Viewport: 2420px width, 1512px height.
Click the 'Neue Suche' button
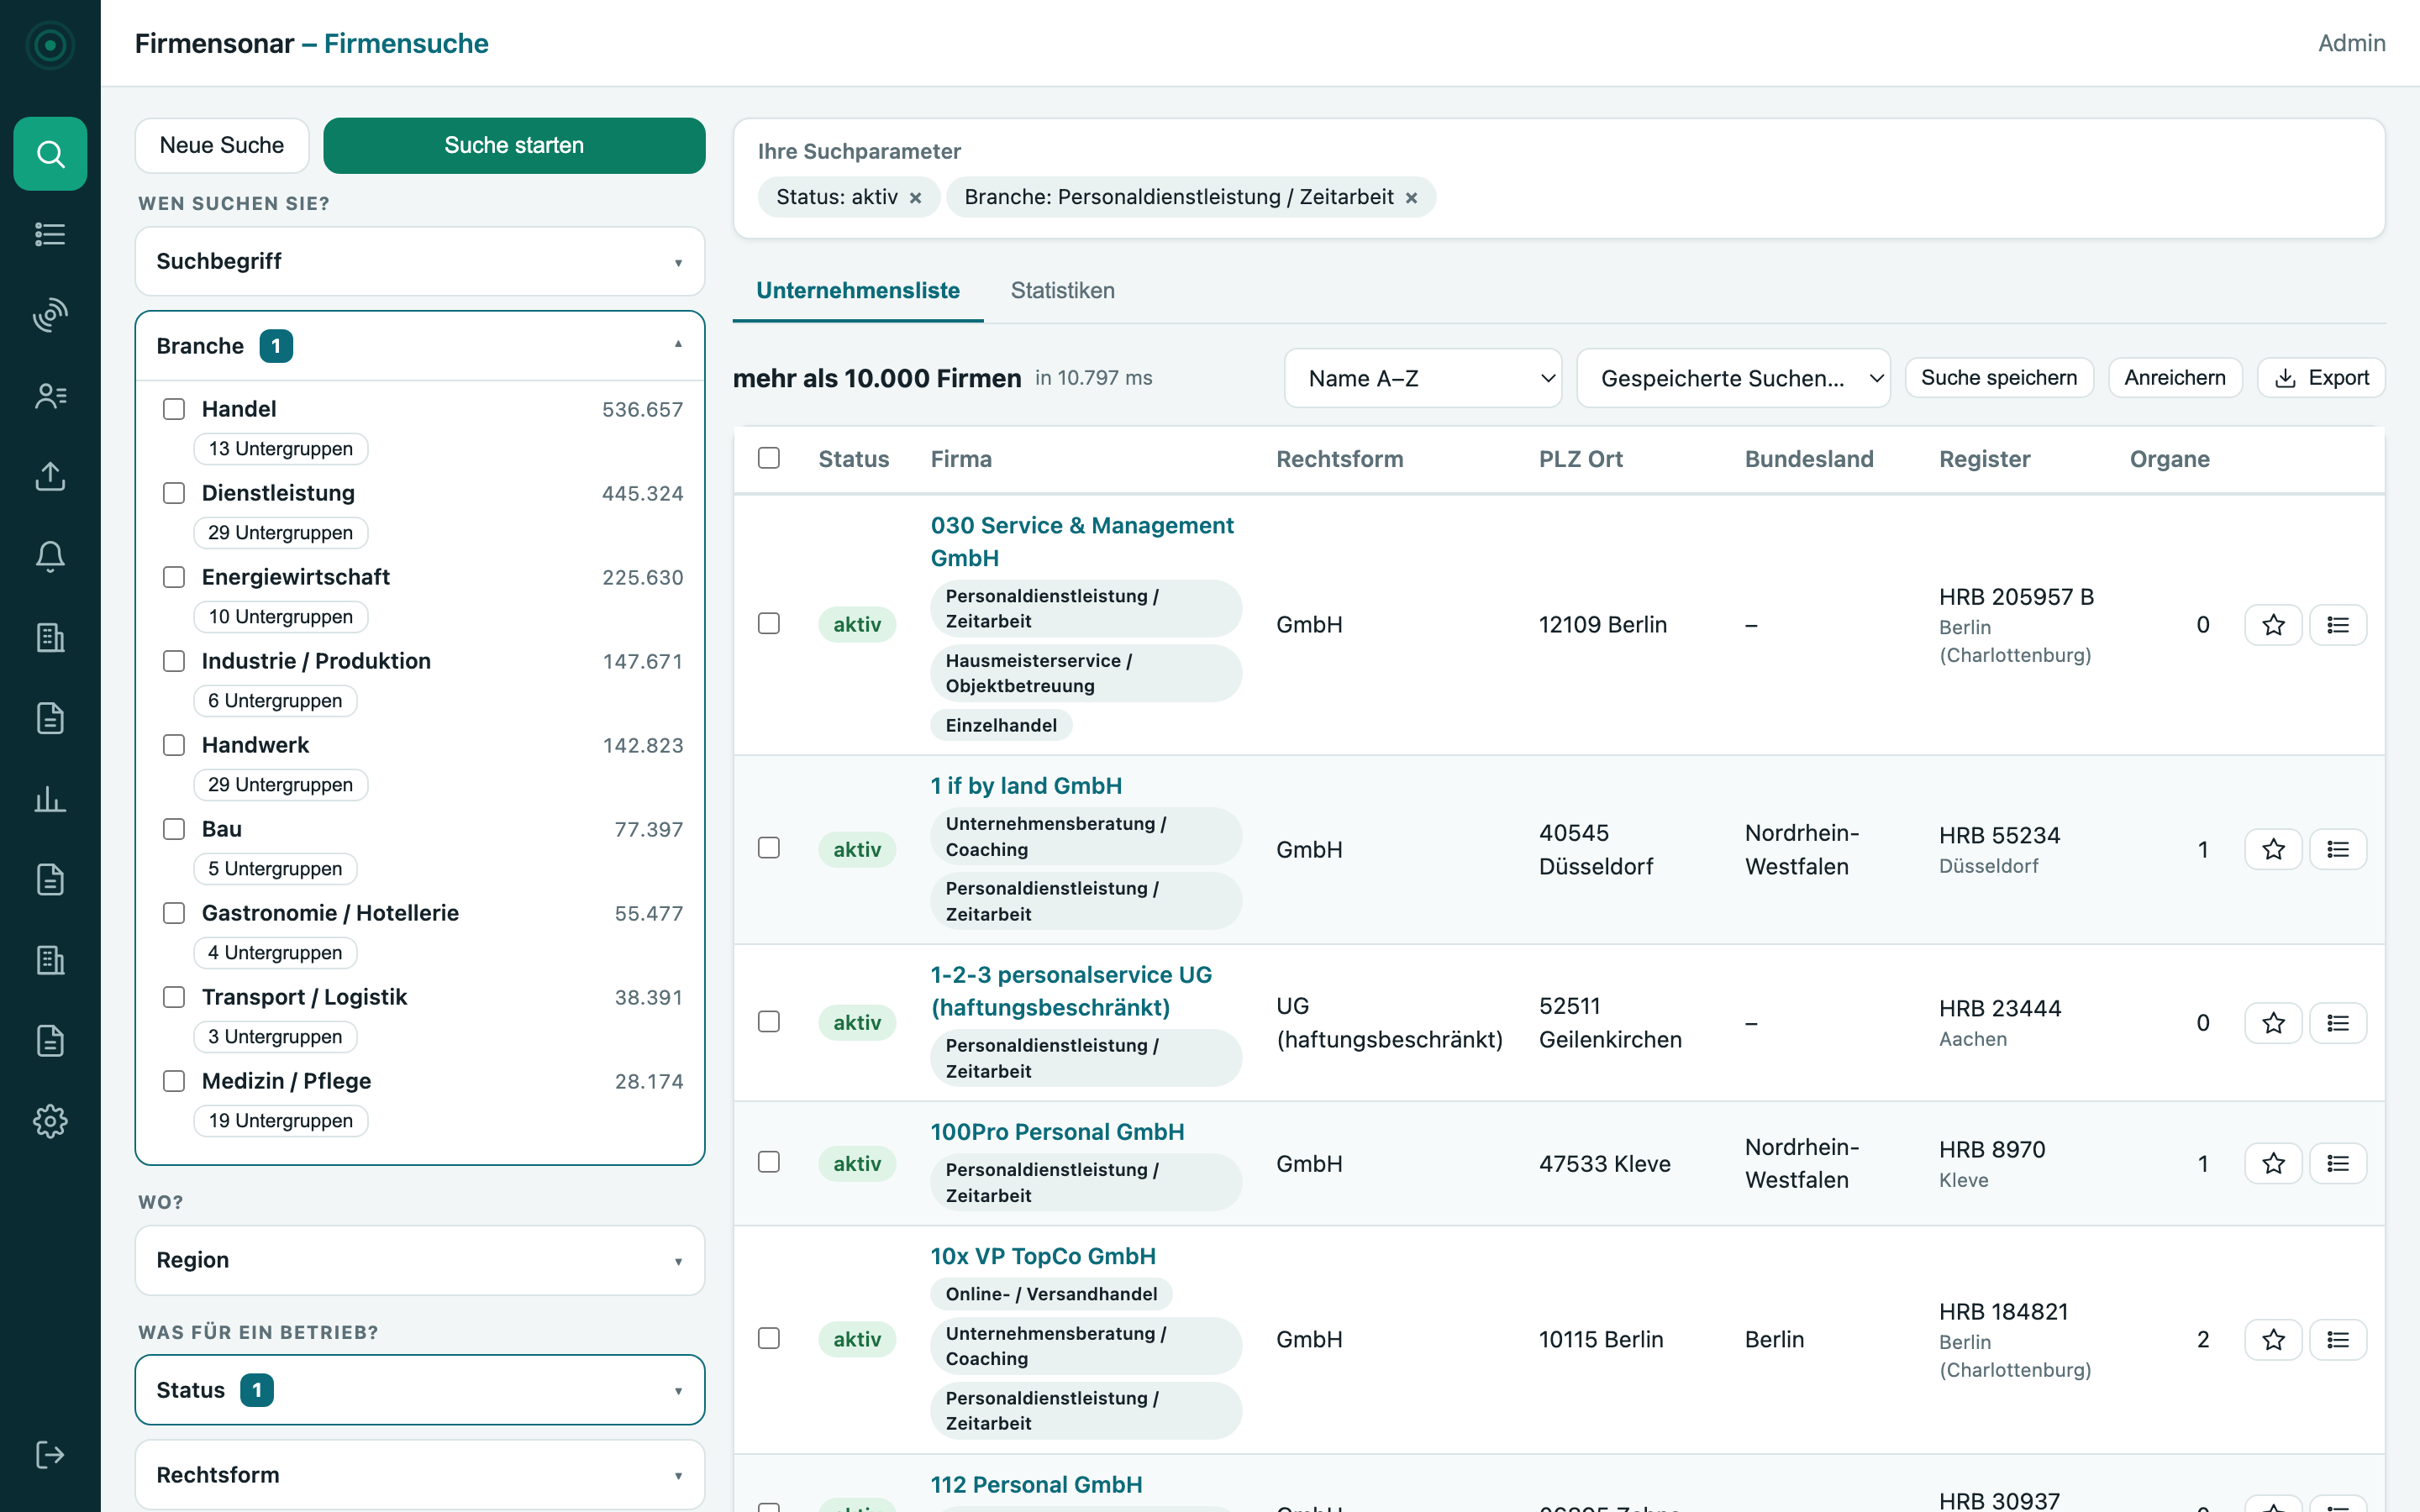click(222, 146)
